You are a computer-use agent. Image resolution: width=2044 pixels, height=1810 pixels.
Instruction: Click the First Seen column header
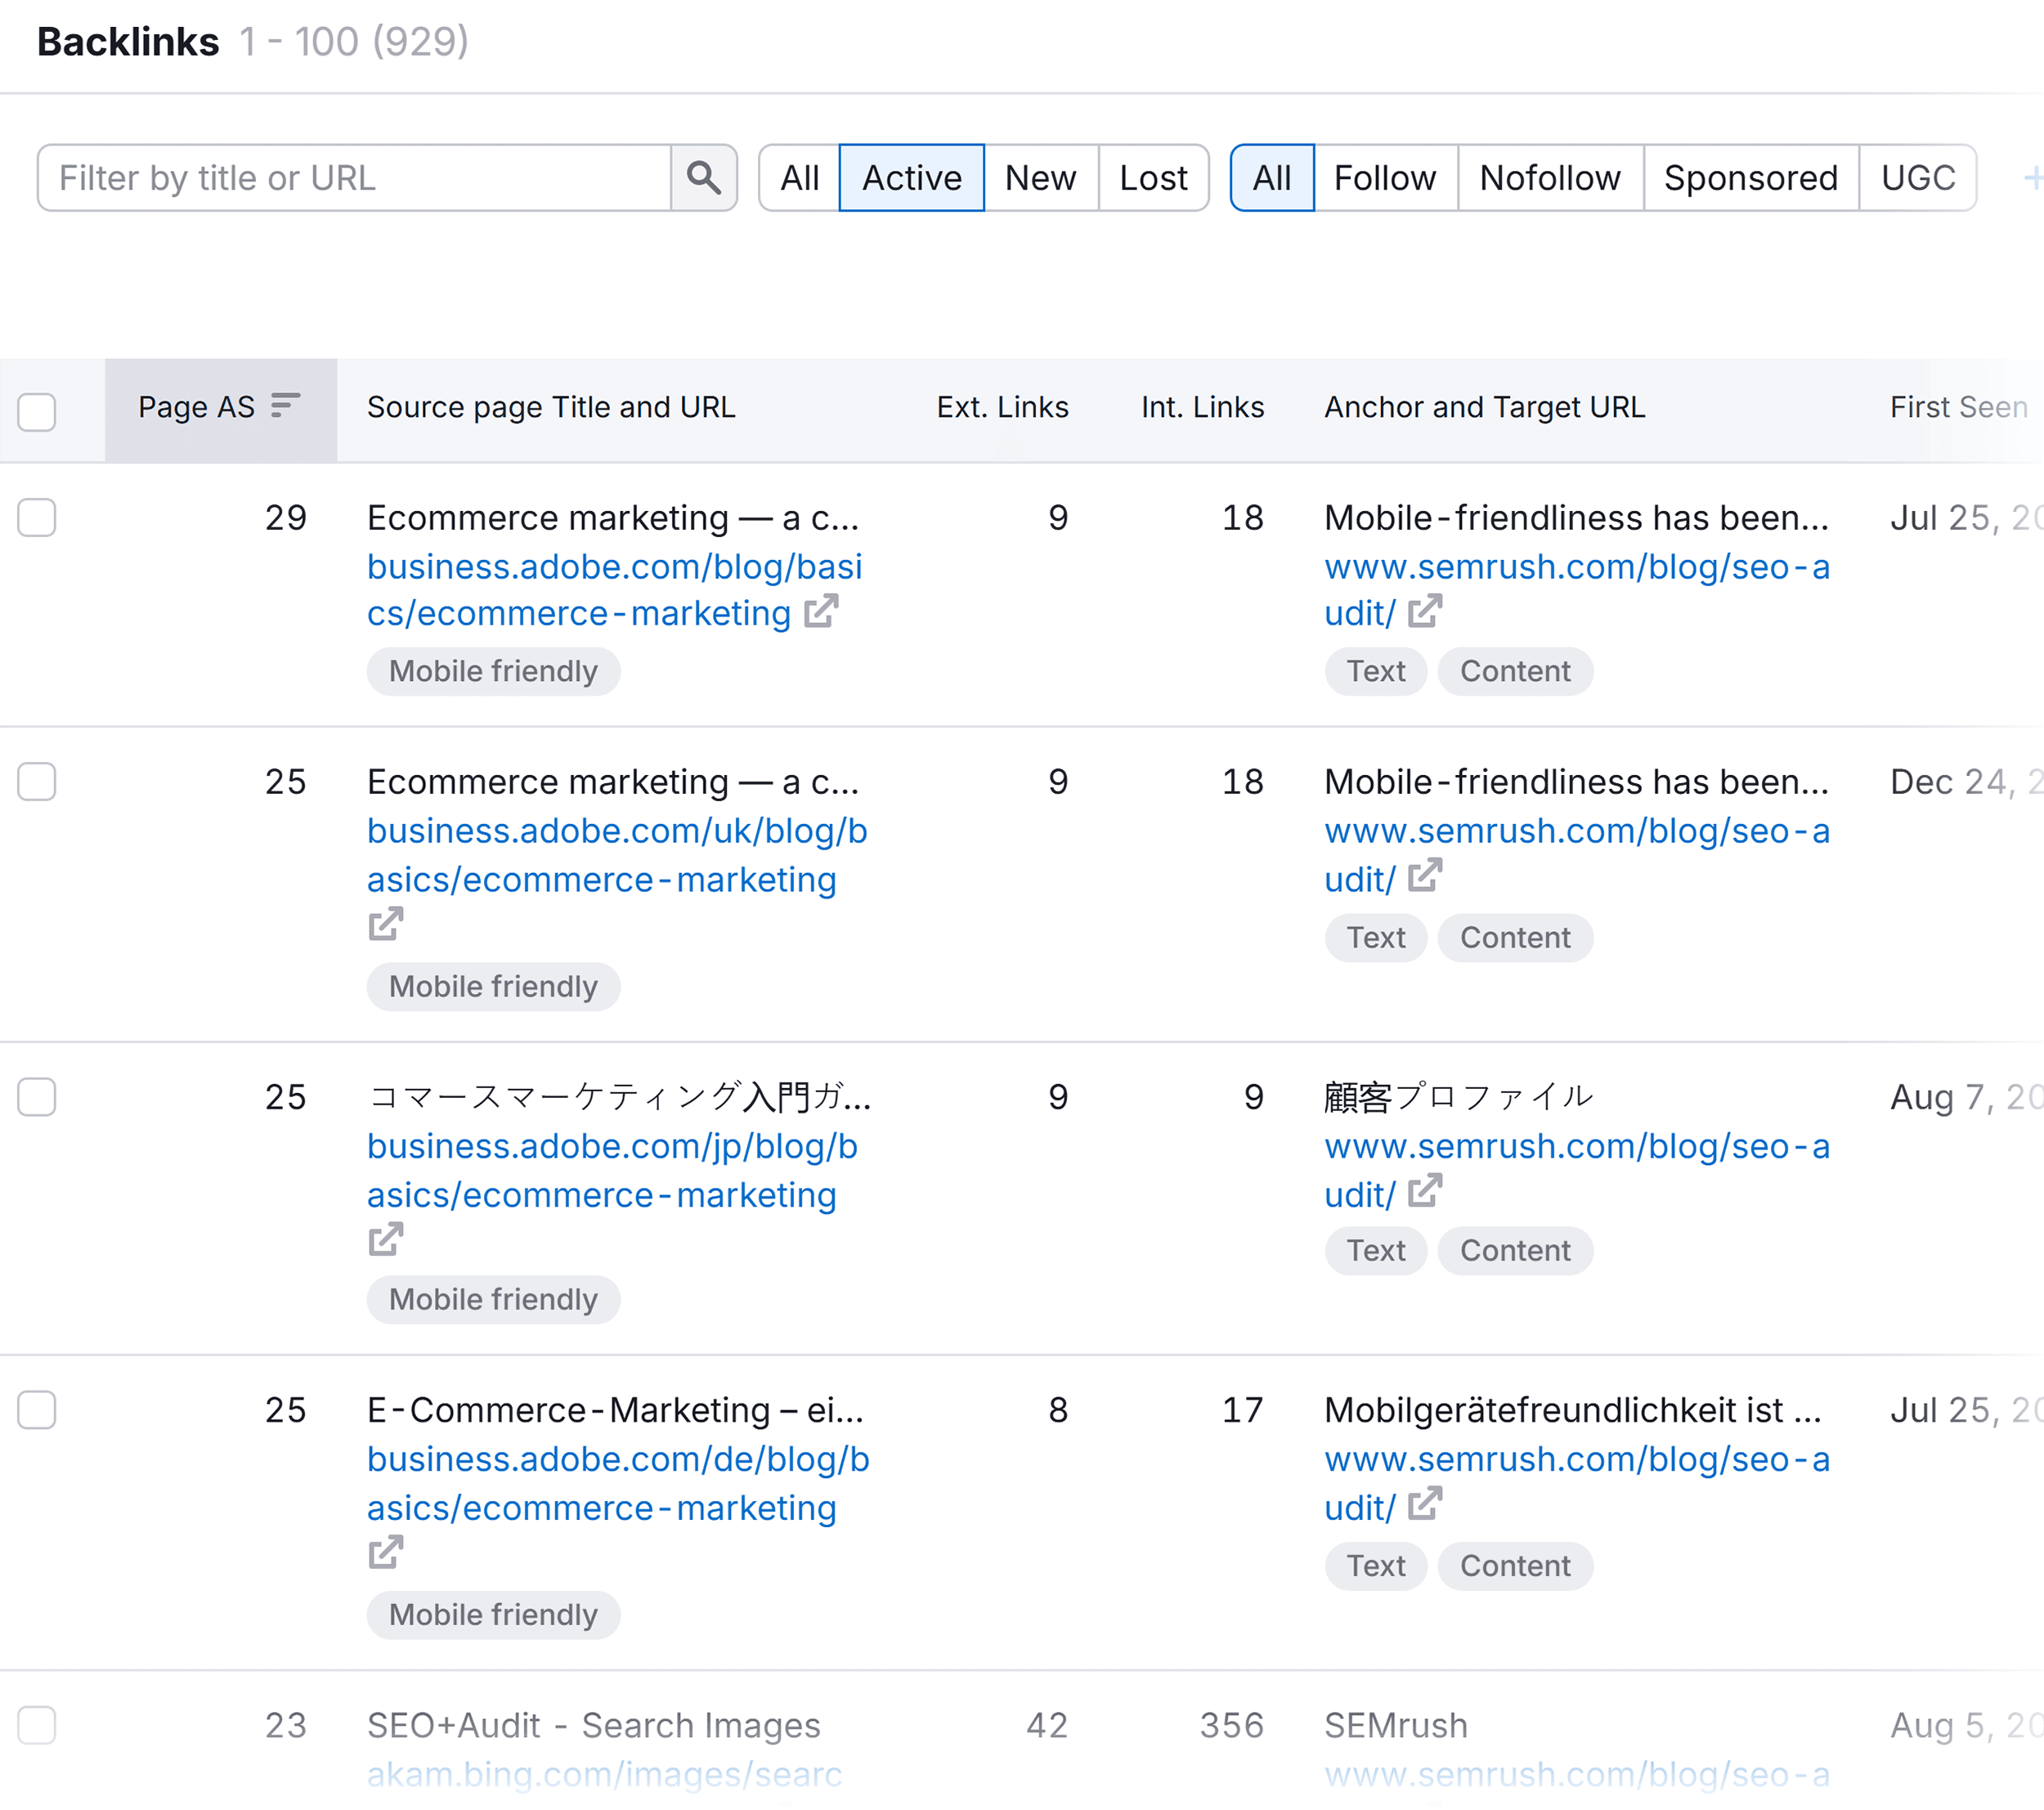click(1958, 407)
